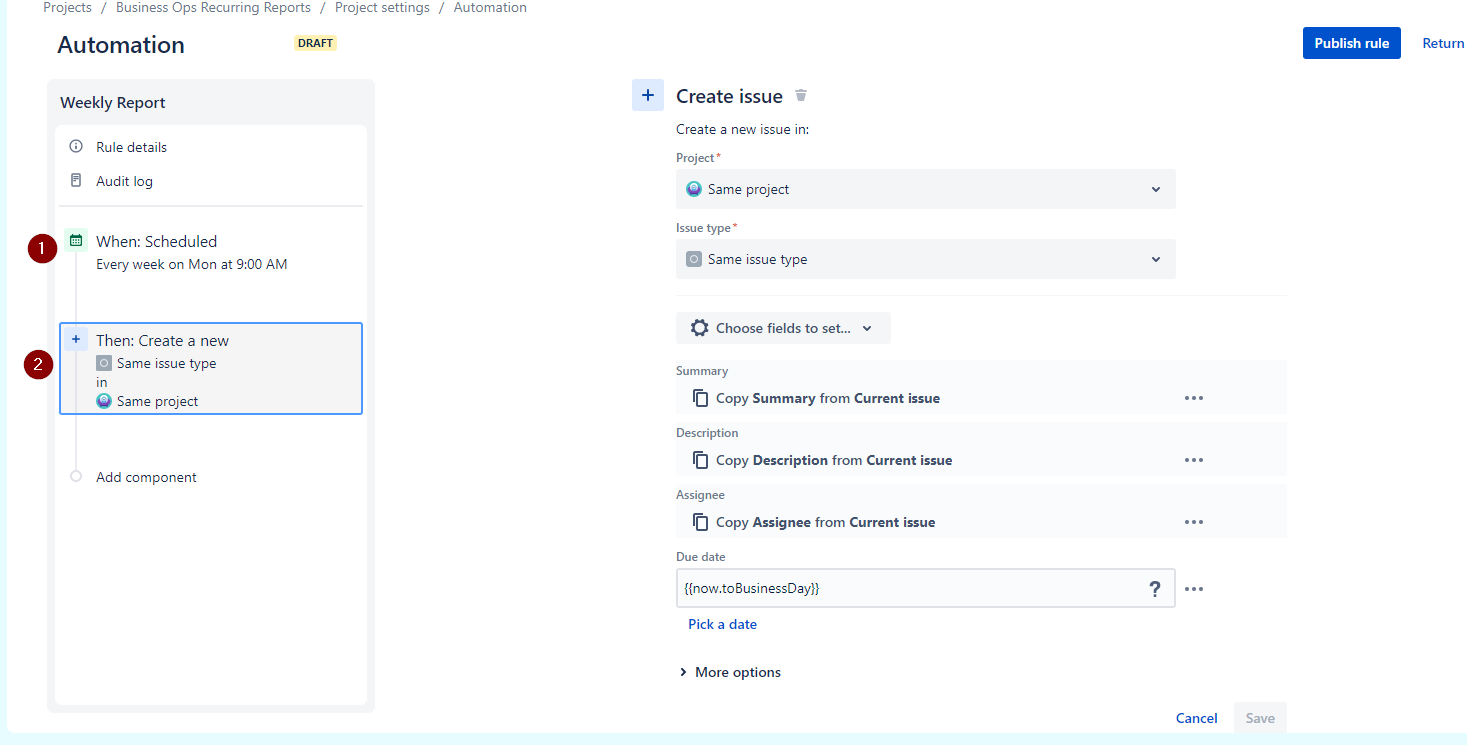The width and height of the screenshot is (1467, 745).
Task: Click the Return link
Action: coord(1443,43)
